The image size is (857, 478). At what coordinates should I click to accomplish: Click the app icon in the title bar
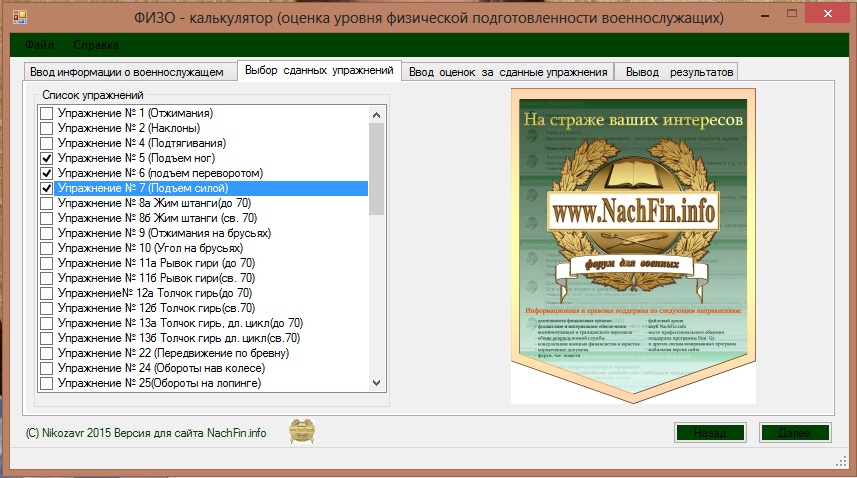pos(20,17)
